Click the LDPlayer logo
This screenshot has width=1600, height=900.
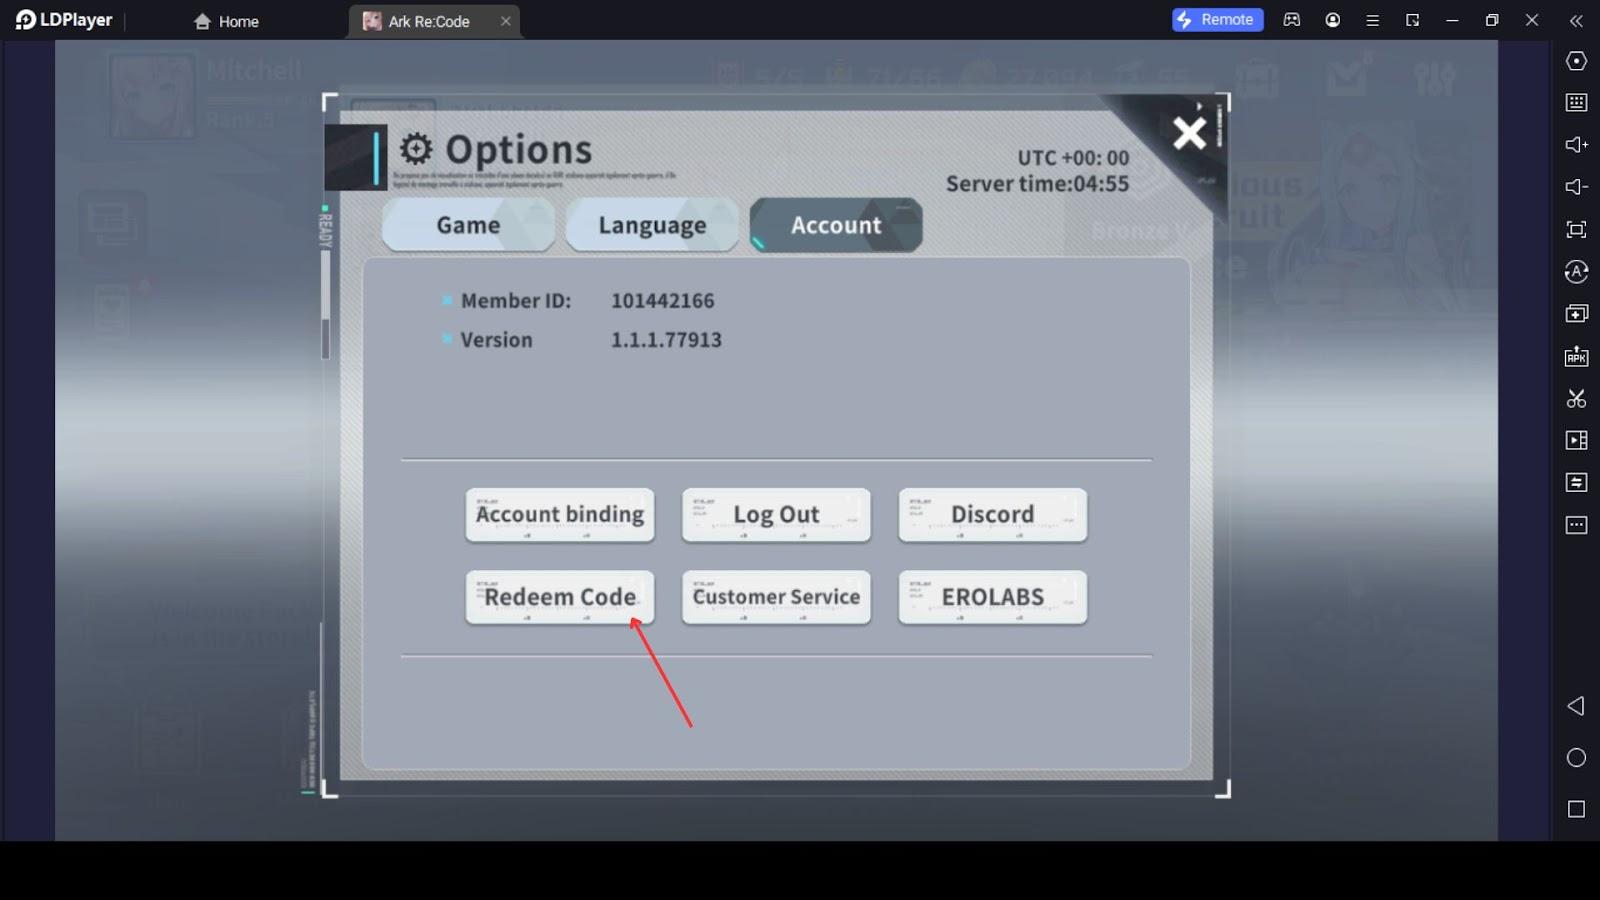click(x=63, y=20)
